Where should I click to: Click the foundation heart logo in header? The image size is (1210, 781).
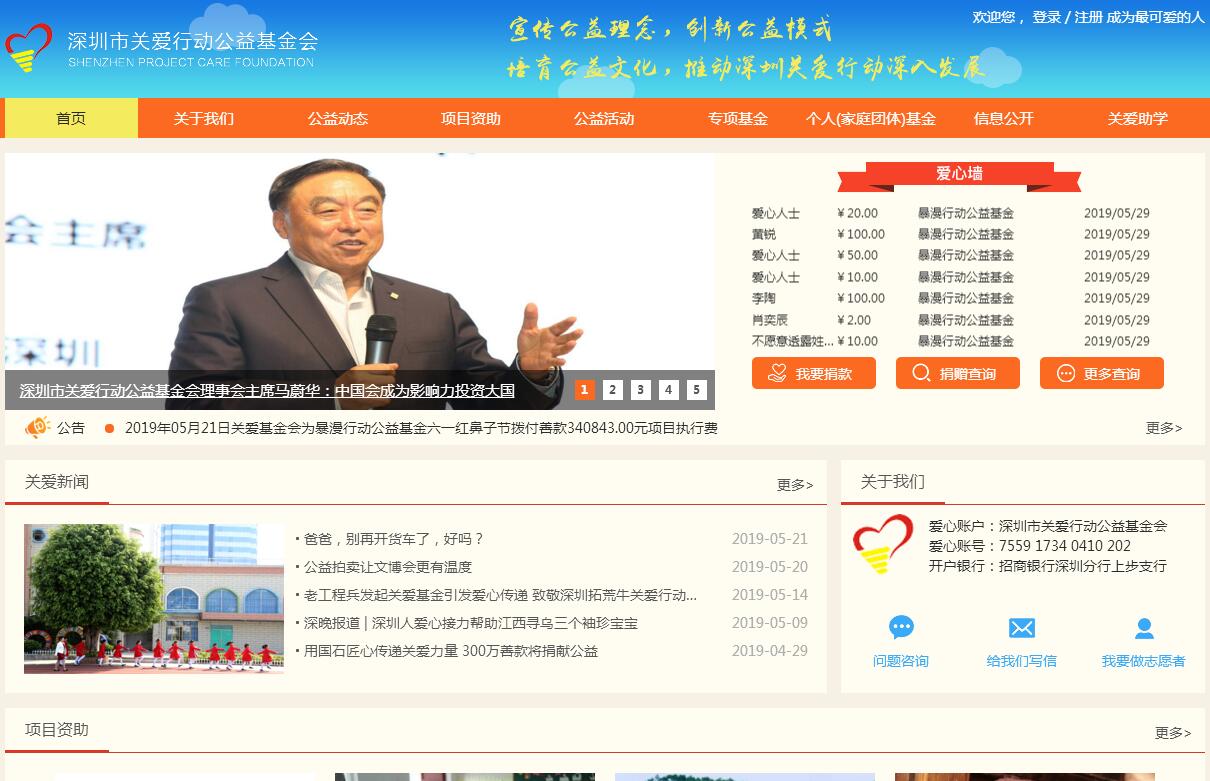click(x=29, y=47)
